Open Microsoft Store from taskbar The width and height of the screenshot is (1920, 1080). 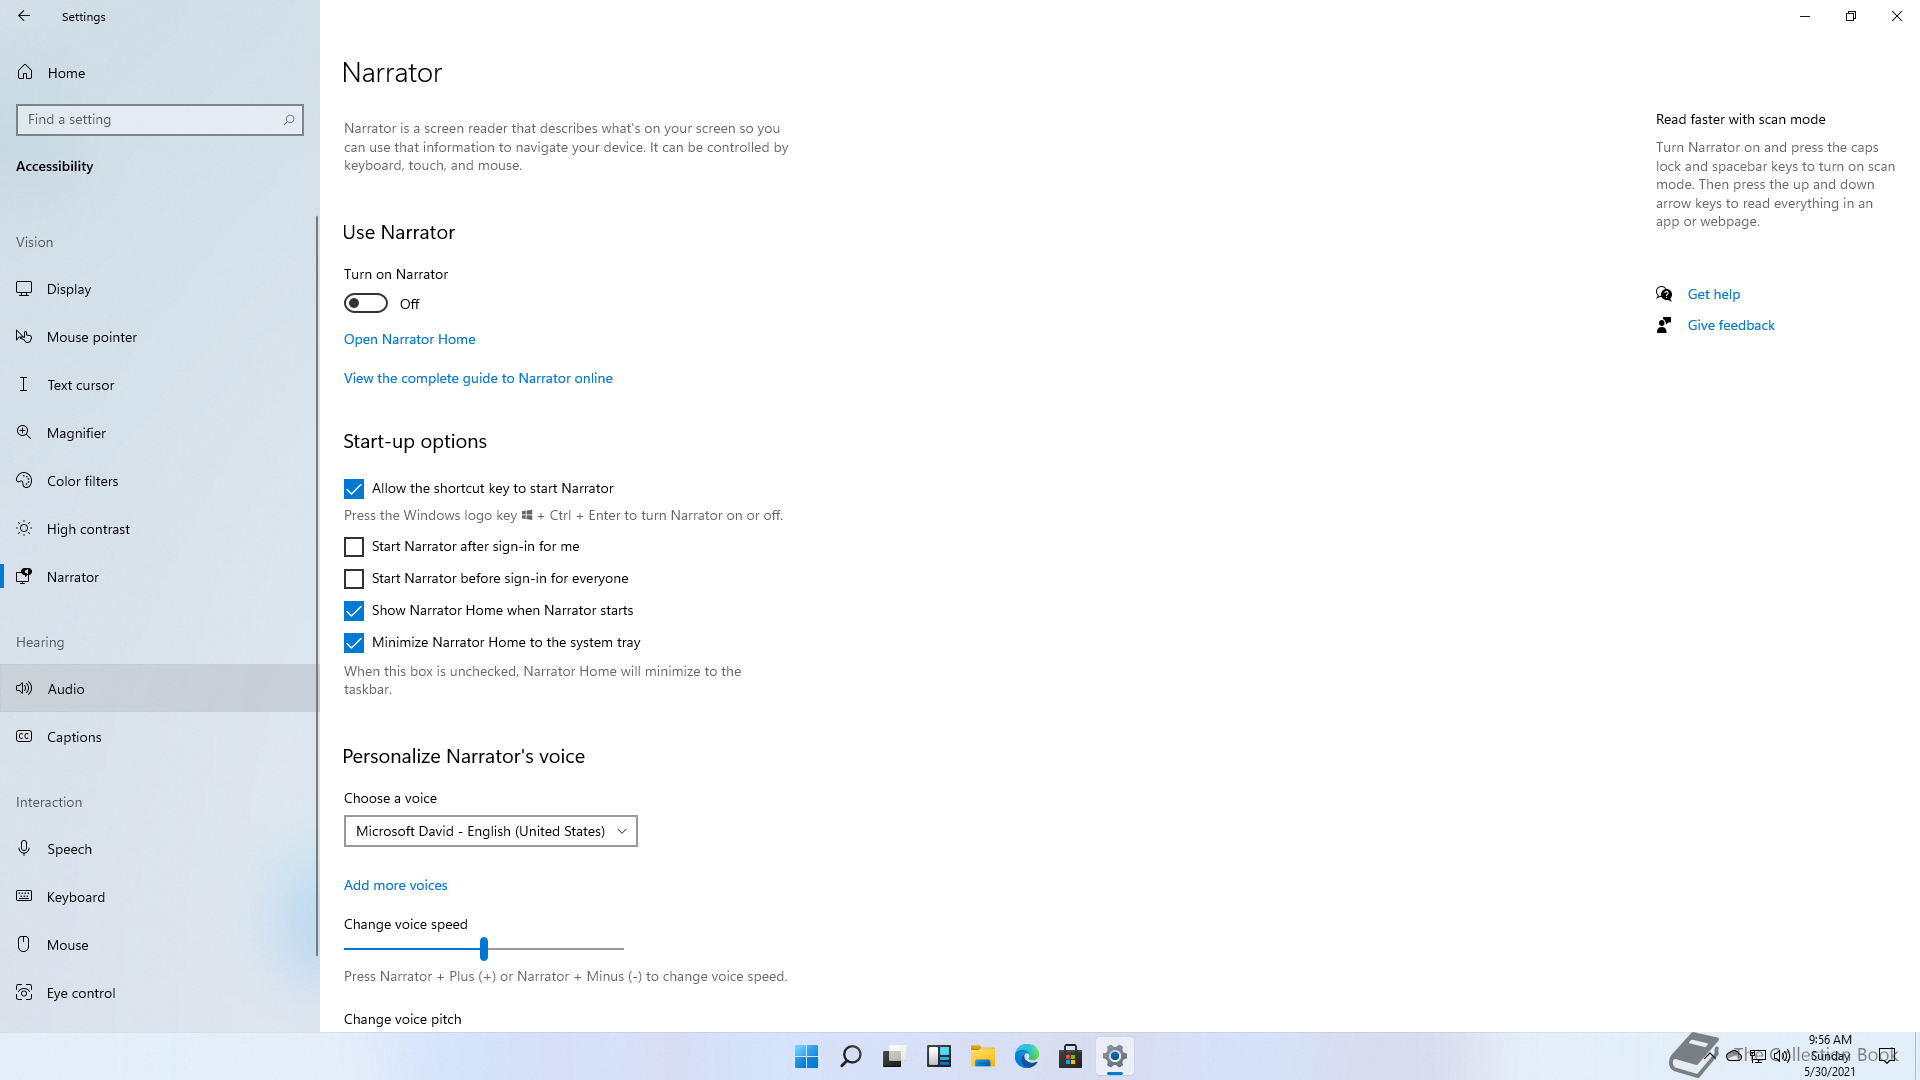(1071, 1056)
